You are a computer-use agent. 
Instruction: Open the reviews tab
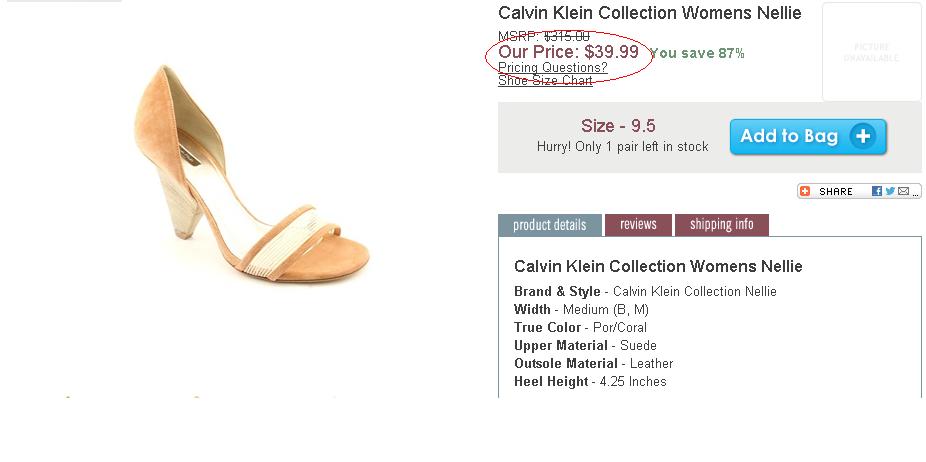[638, 225]
